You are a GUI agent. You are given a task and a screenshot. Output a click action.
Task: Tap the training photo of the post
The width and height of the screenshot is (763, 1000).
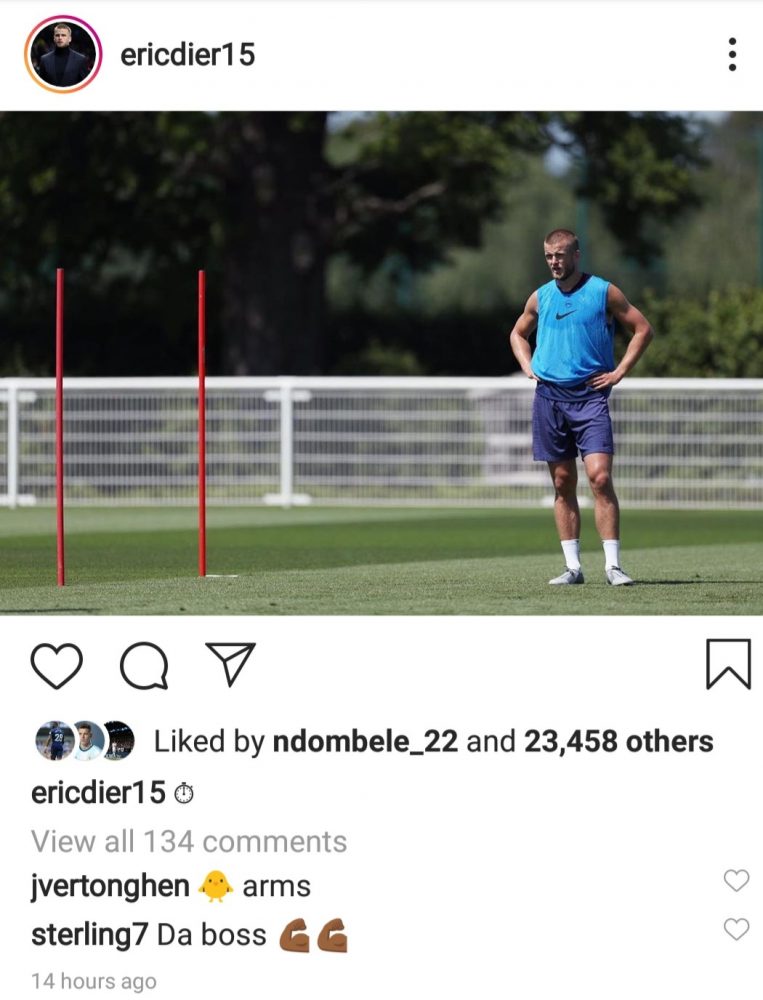coord(382,363)
